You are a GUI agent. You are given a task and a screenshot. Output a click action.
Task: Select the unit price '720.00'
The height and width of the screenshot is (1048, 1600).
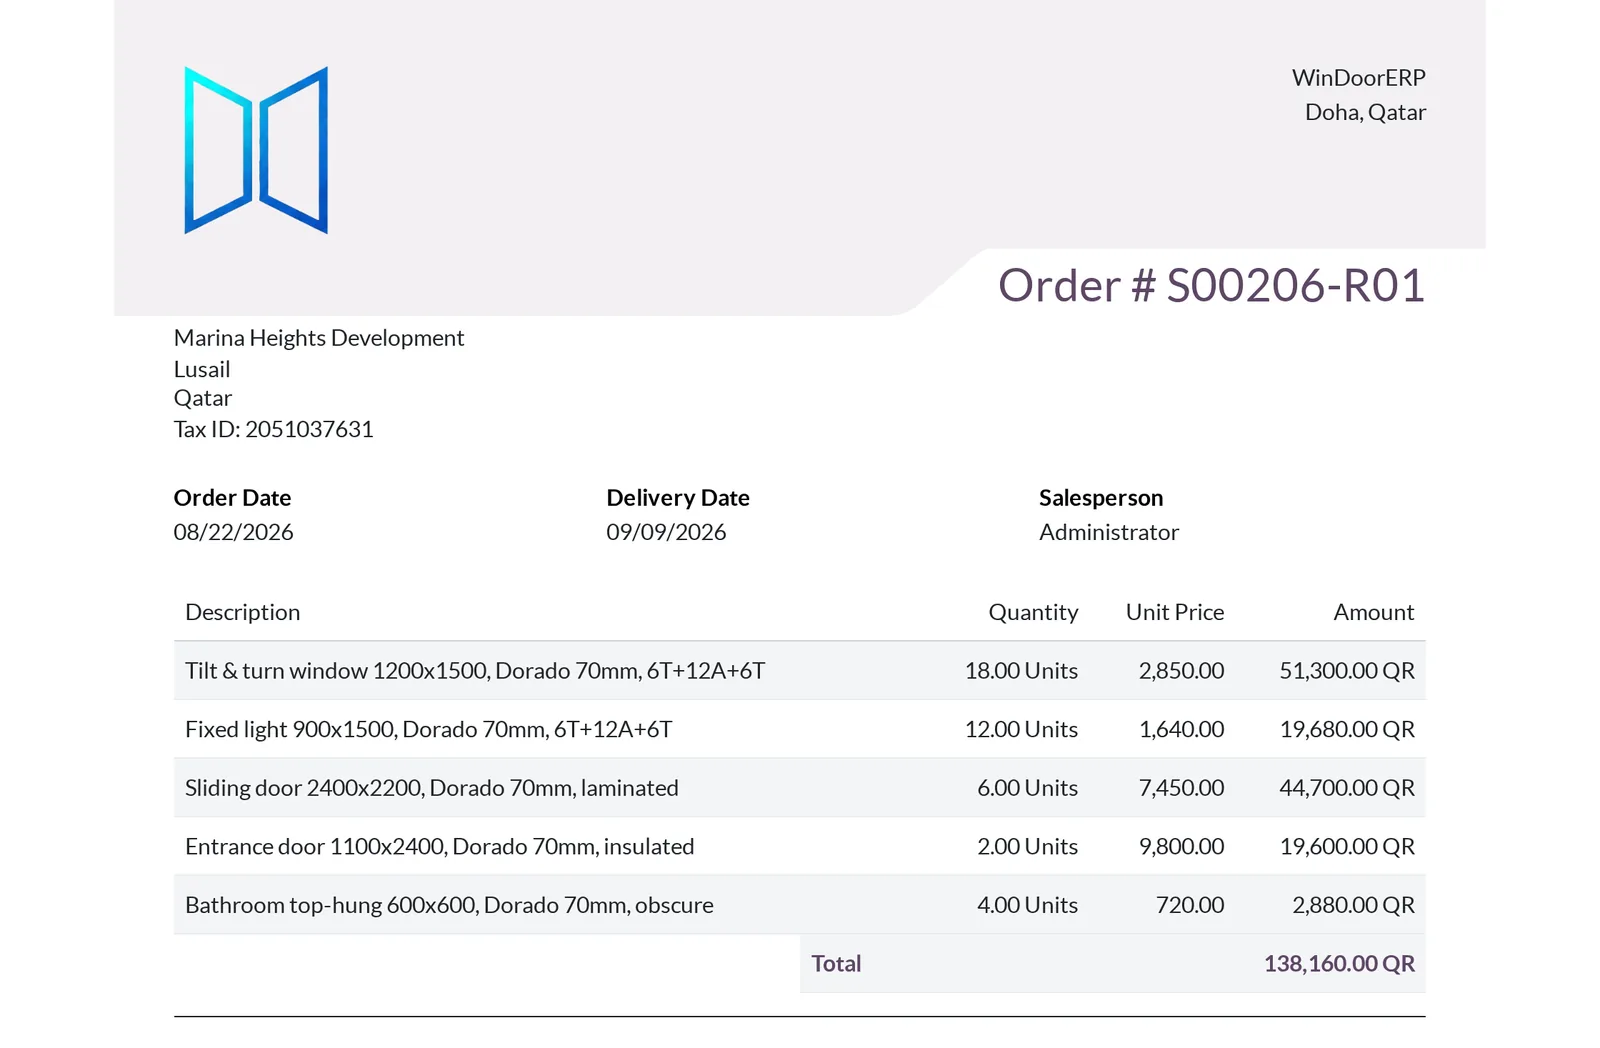(x=1190, y=905)
